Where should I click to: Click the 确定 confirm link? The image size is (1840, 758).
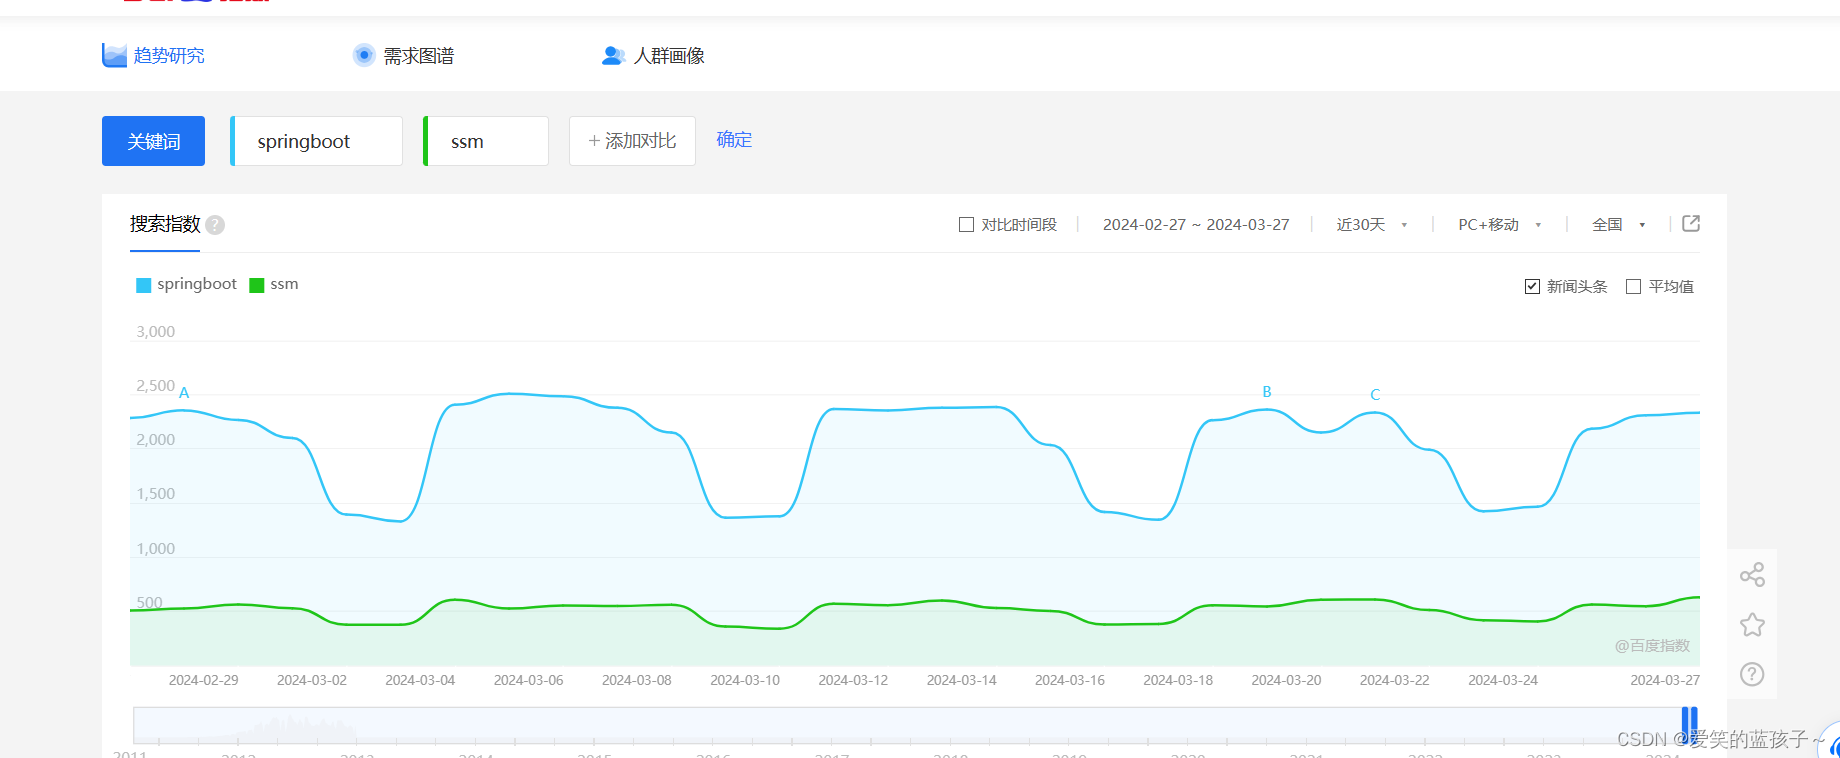point(734,140)
